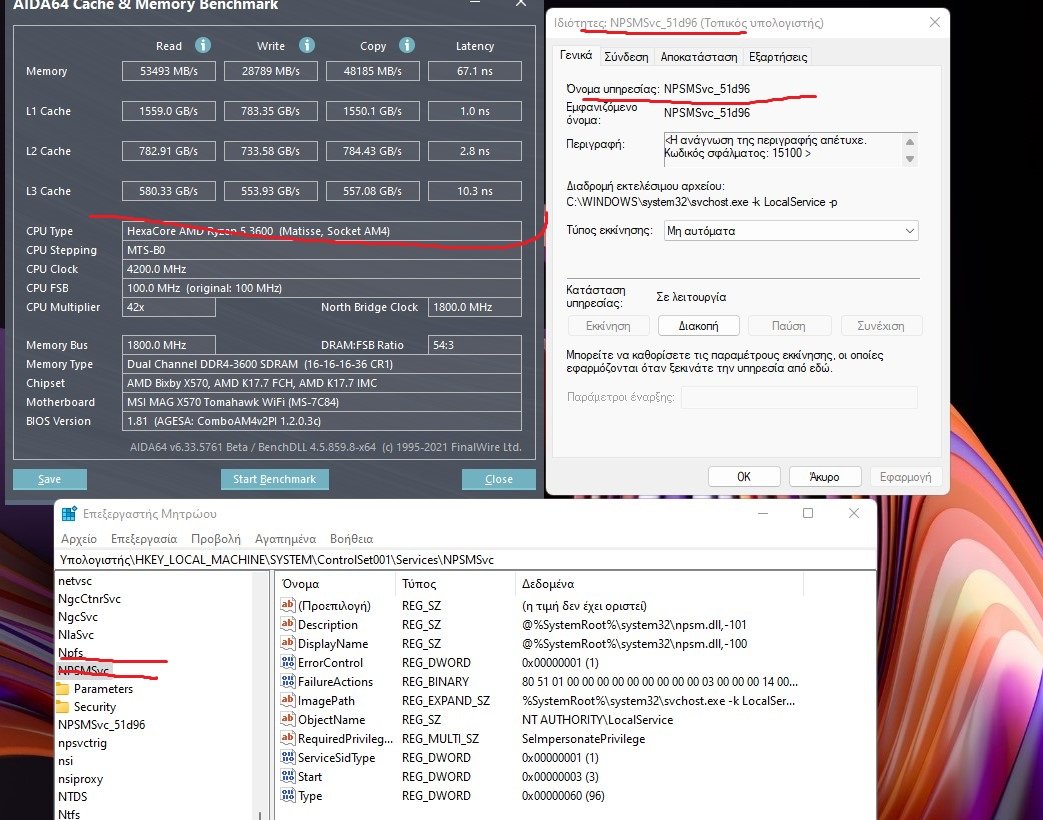Select nsiproxy key in registry tree

click(x=80, y=778)
